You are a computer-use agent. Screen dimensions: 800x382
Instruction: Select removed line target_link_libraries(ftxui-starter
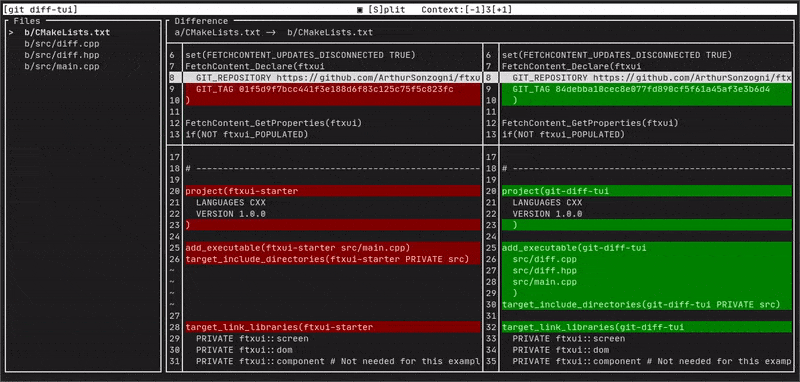(x=333, y=327)
